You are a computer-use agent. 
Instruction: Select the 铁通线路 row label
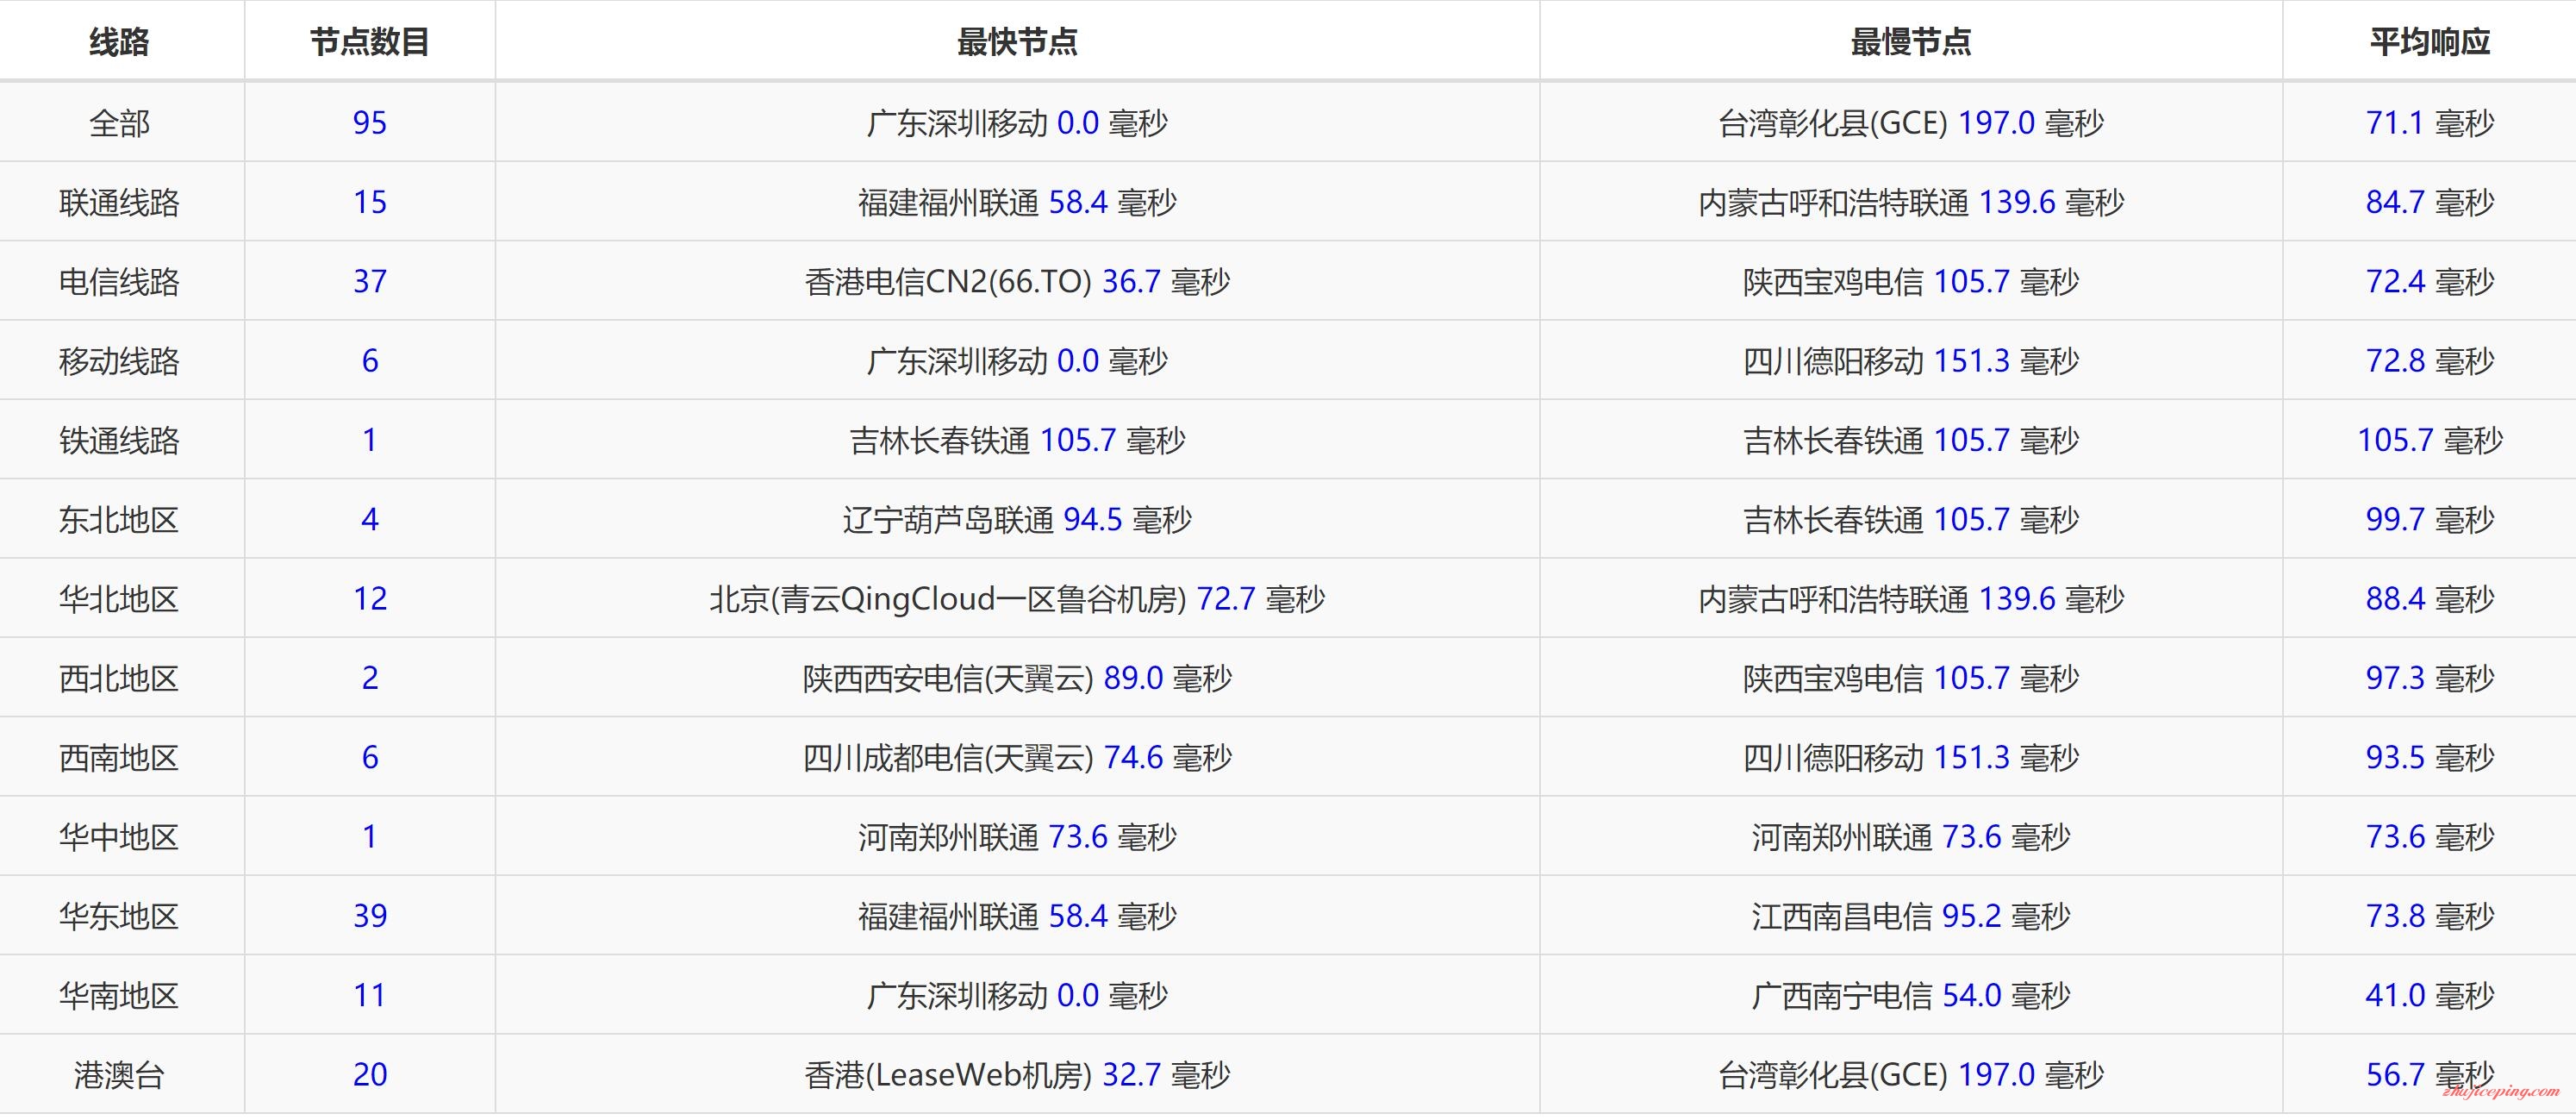point(119,440)
